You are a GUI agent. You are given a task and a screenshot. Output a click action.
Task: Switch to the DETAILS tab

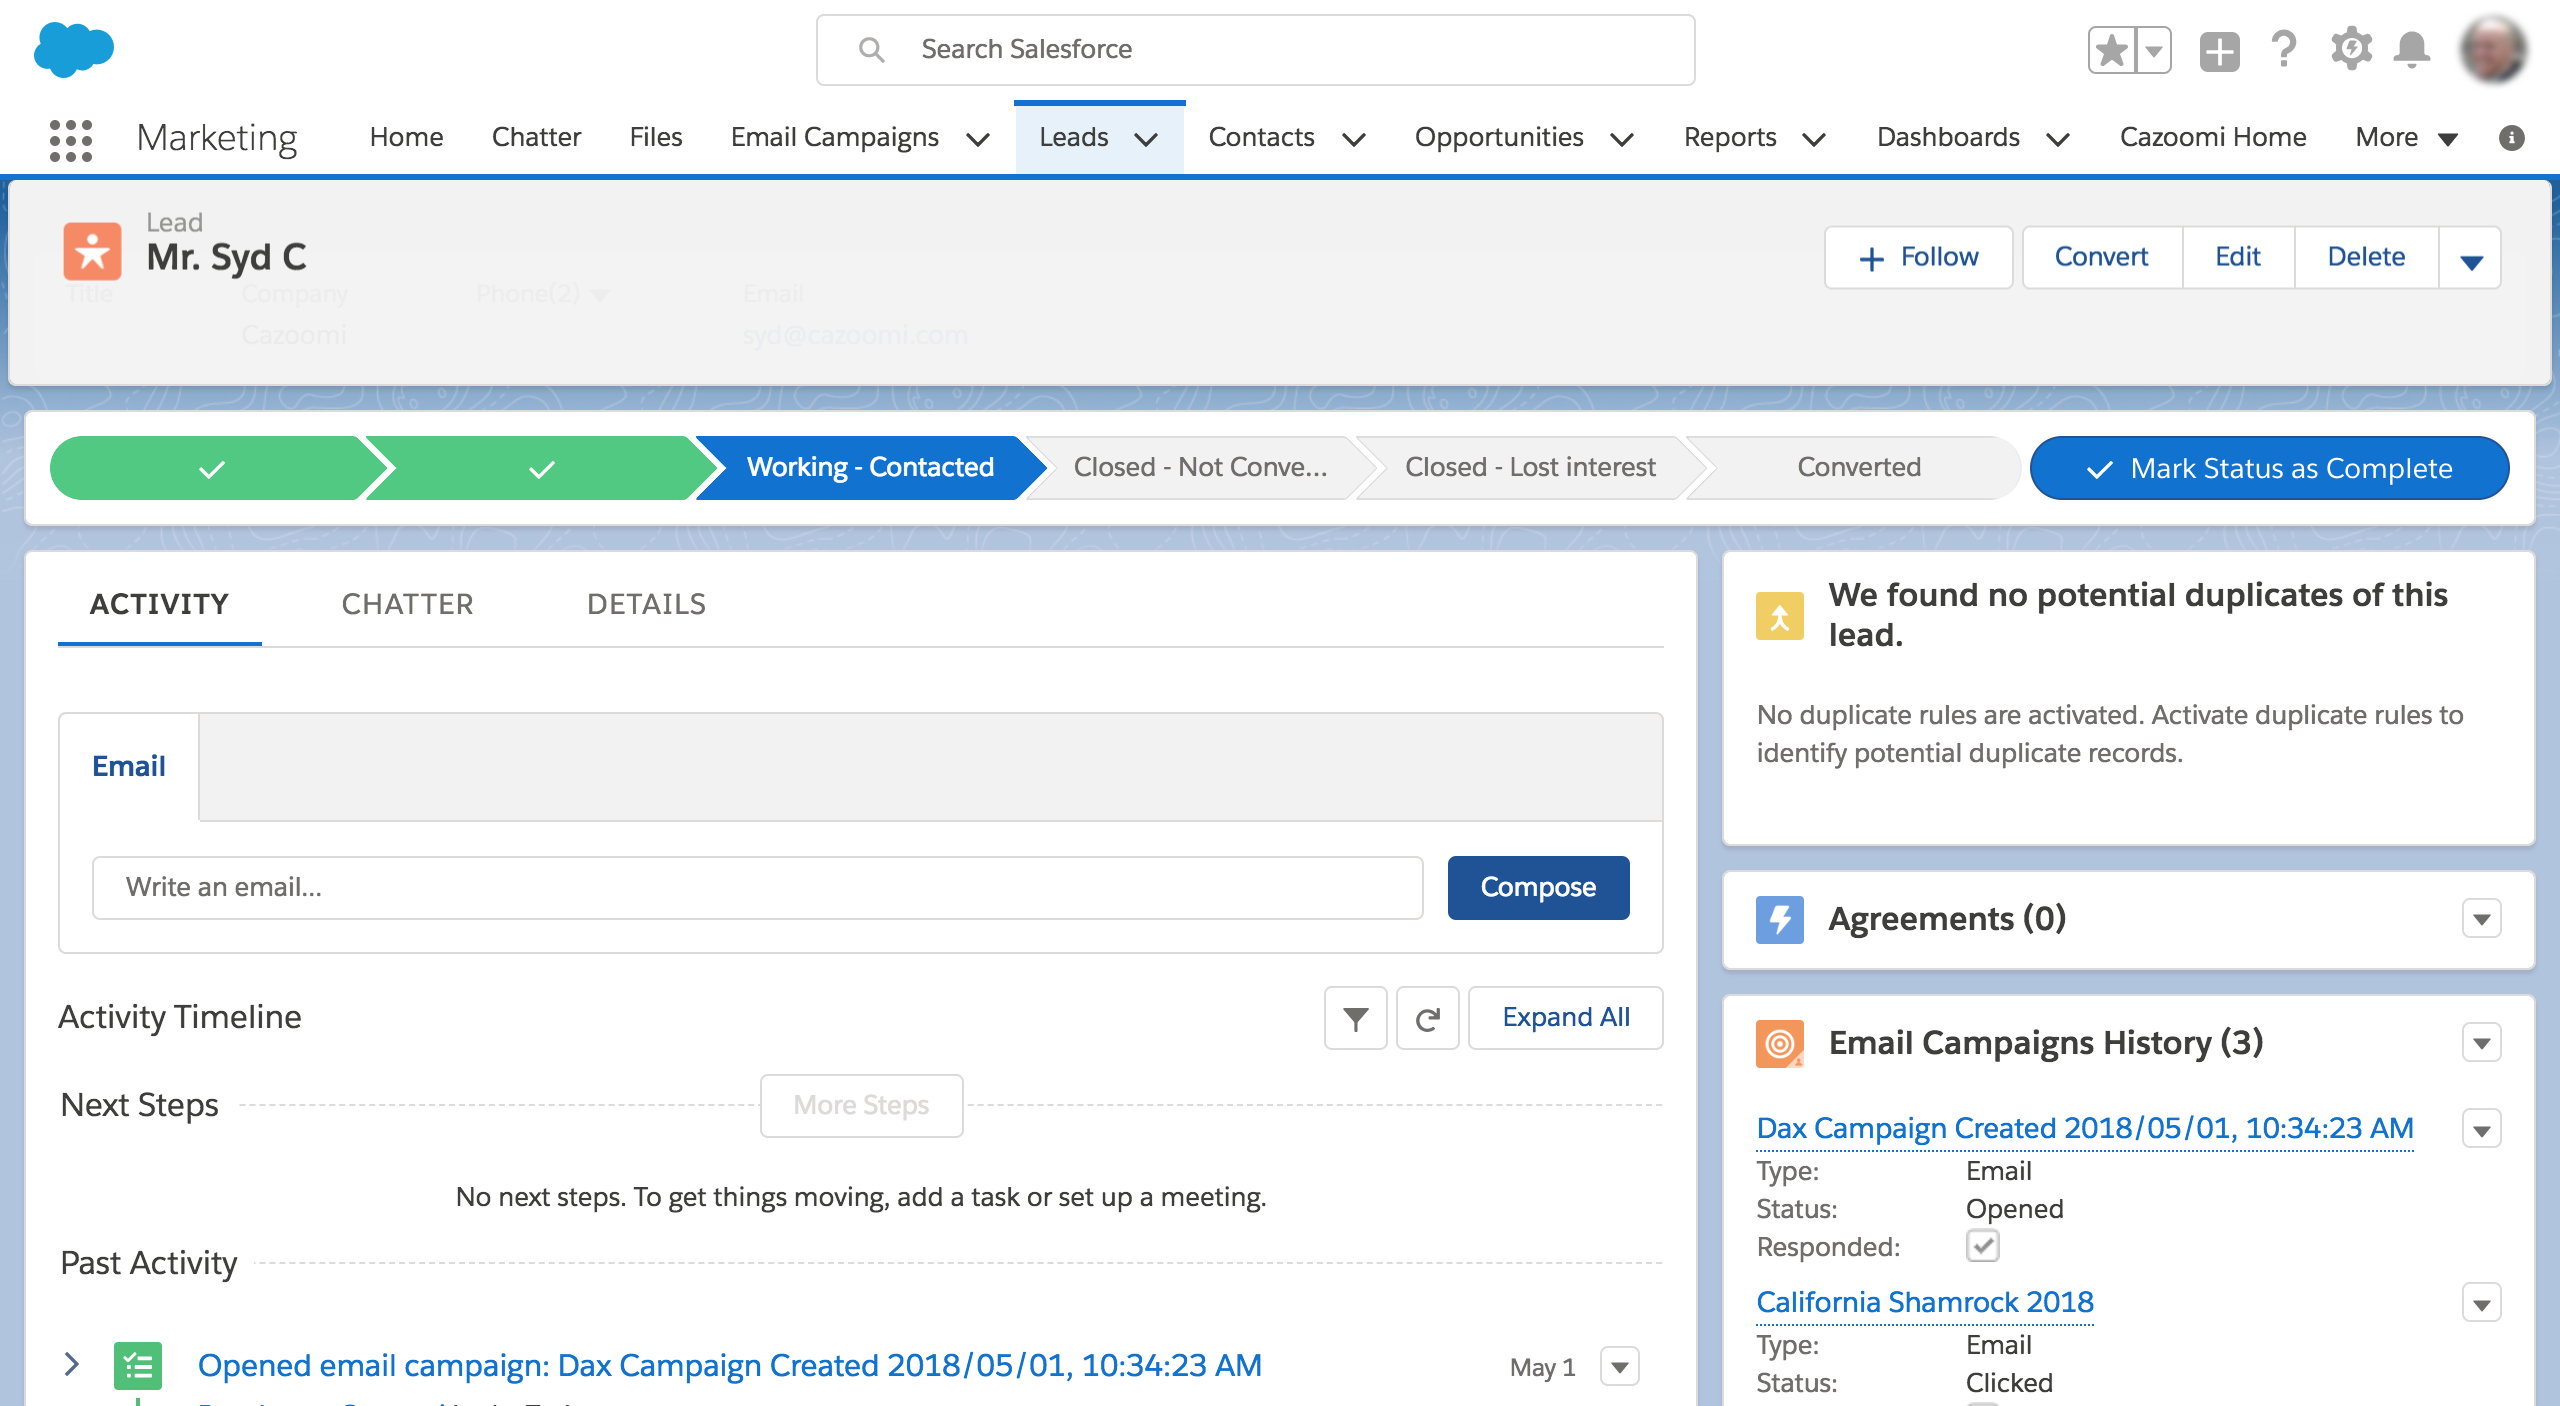click(646, 604)
